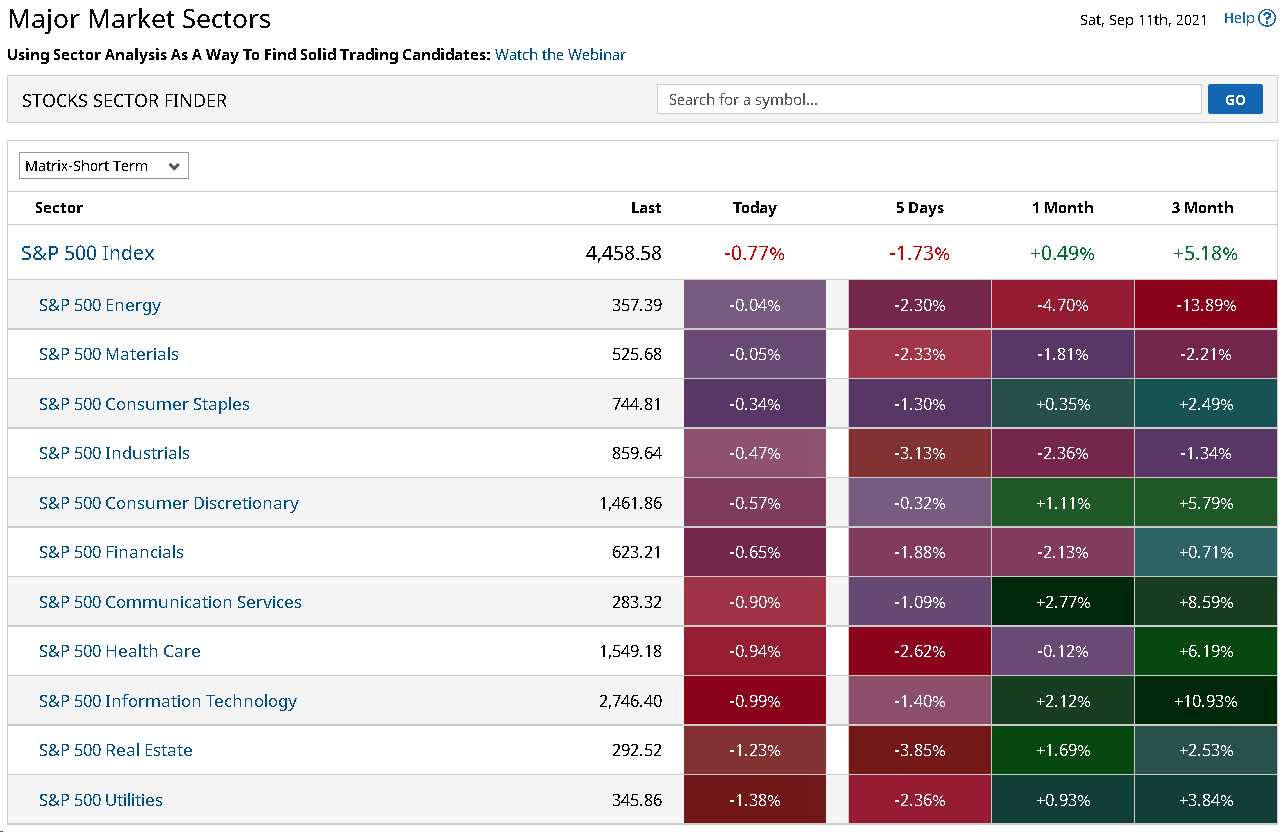Select the S&P 500 Financials link

click(x=111, y=552)
